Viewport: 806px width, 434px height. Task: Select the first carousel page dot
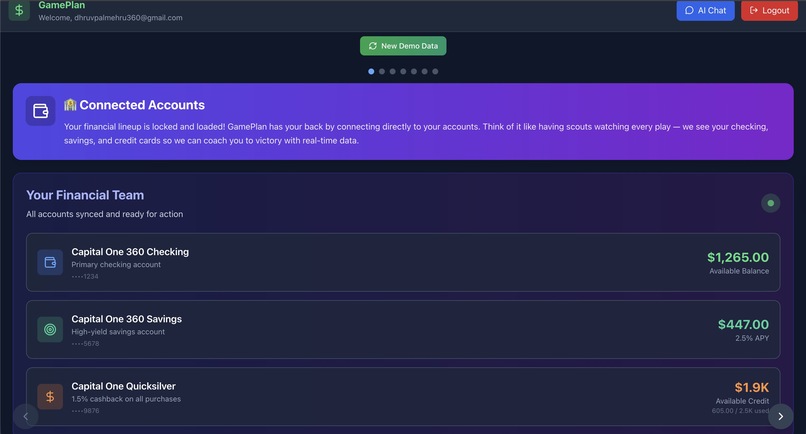coord(371,71)
